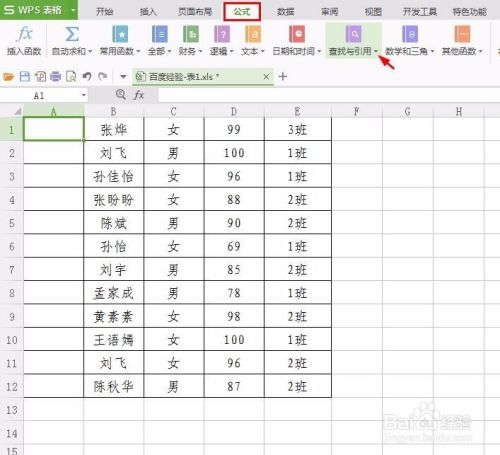Click the open folder icon in quick toolbar
Viewport: 500px width, 455px height.
tap(8, 77)
